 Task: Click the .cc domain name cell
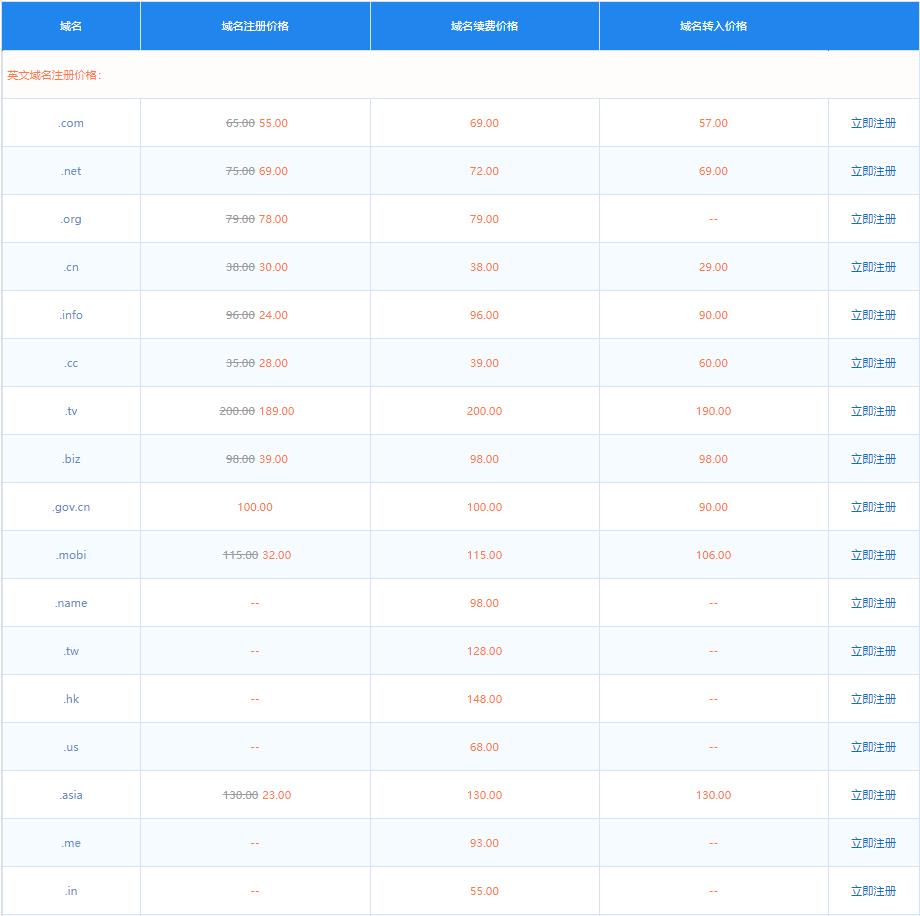[71, 363]
